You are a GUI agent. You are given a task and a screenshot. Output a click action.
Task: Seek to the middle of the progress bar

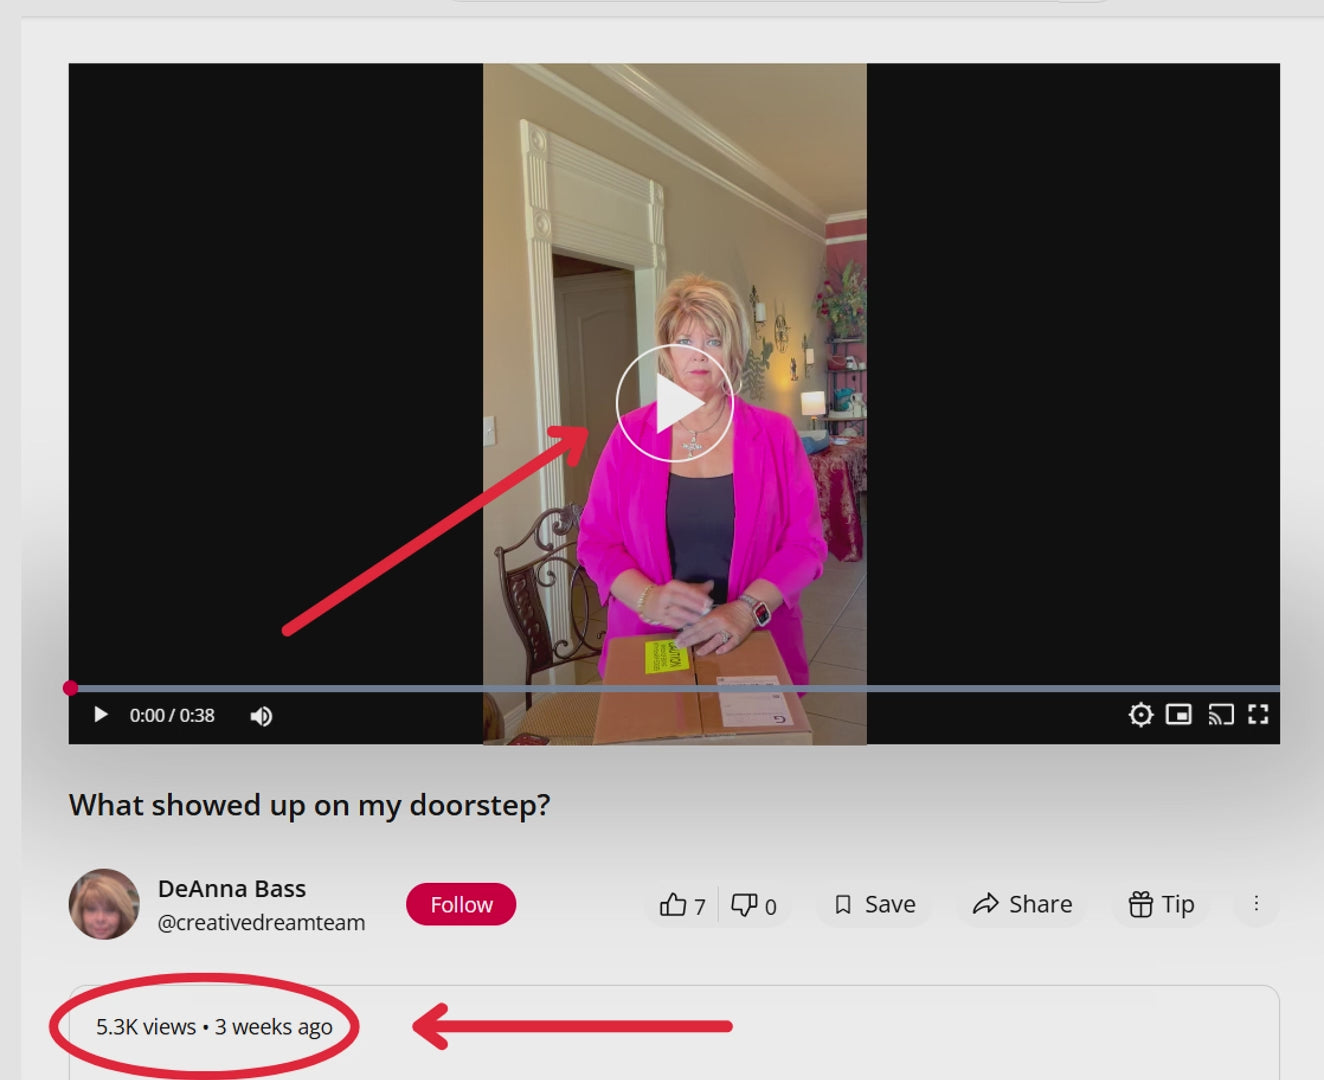tap(675, 688)
